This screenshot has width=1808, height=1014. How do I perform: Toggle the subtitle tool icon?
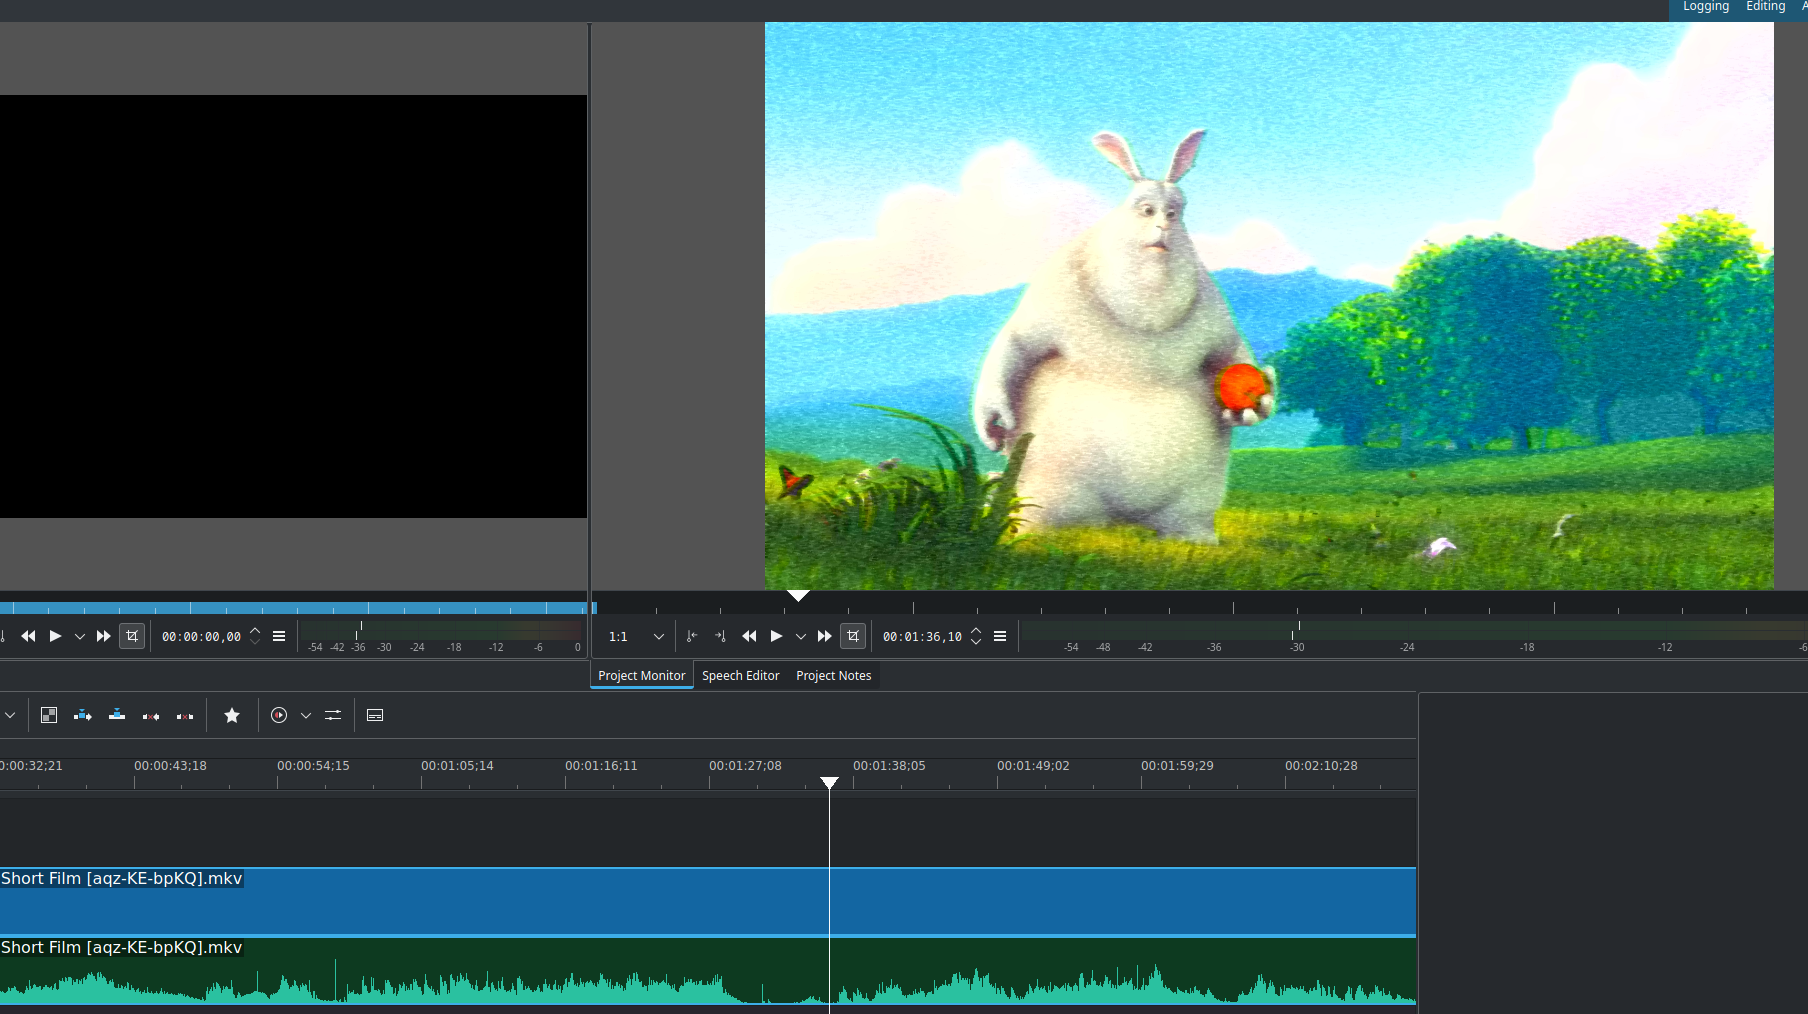coord(375,715)
